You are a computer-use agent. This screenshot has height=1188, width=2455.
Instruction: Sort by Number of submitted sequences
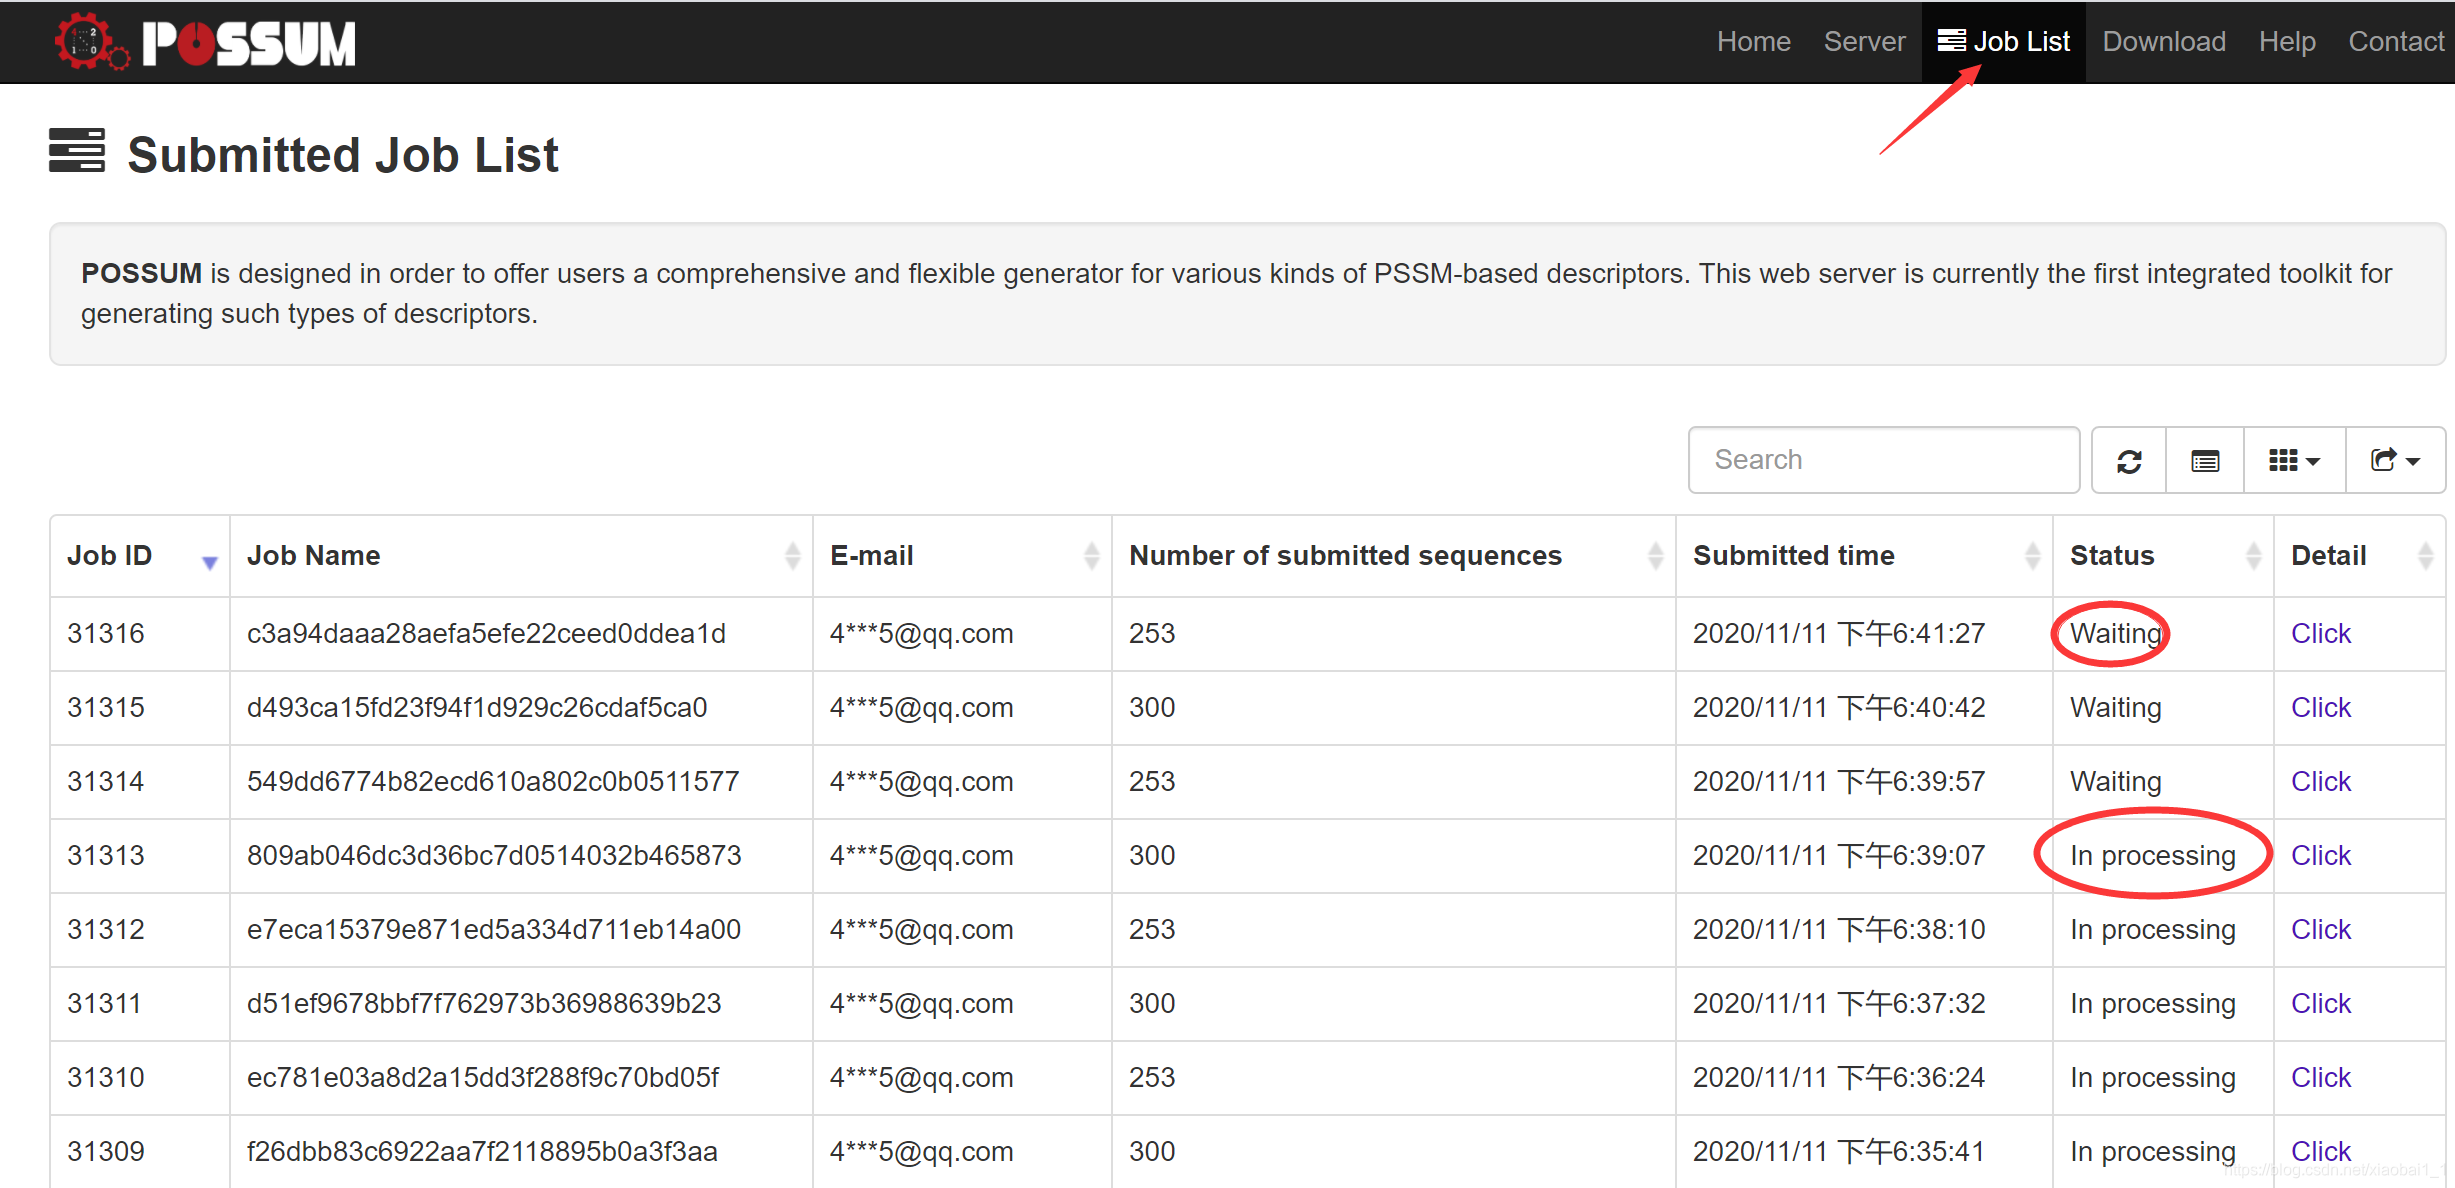[x=1655, y=556]
